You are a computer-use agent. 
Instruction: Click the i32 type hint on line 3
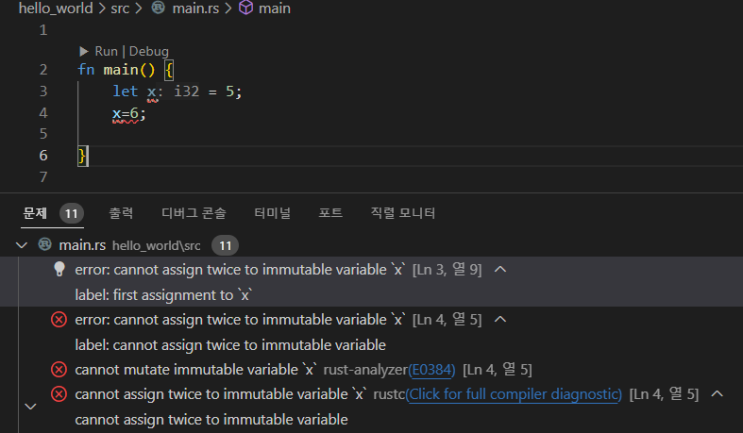coord(186,91)
